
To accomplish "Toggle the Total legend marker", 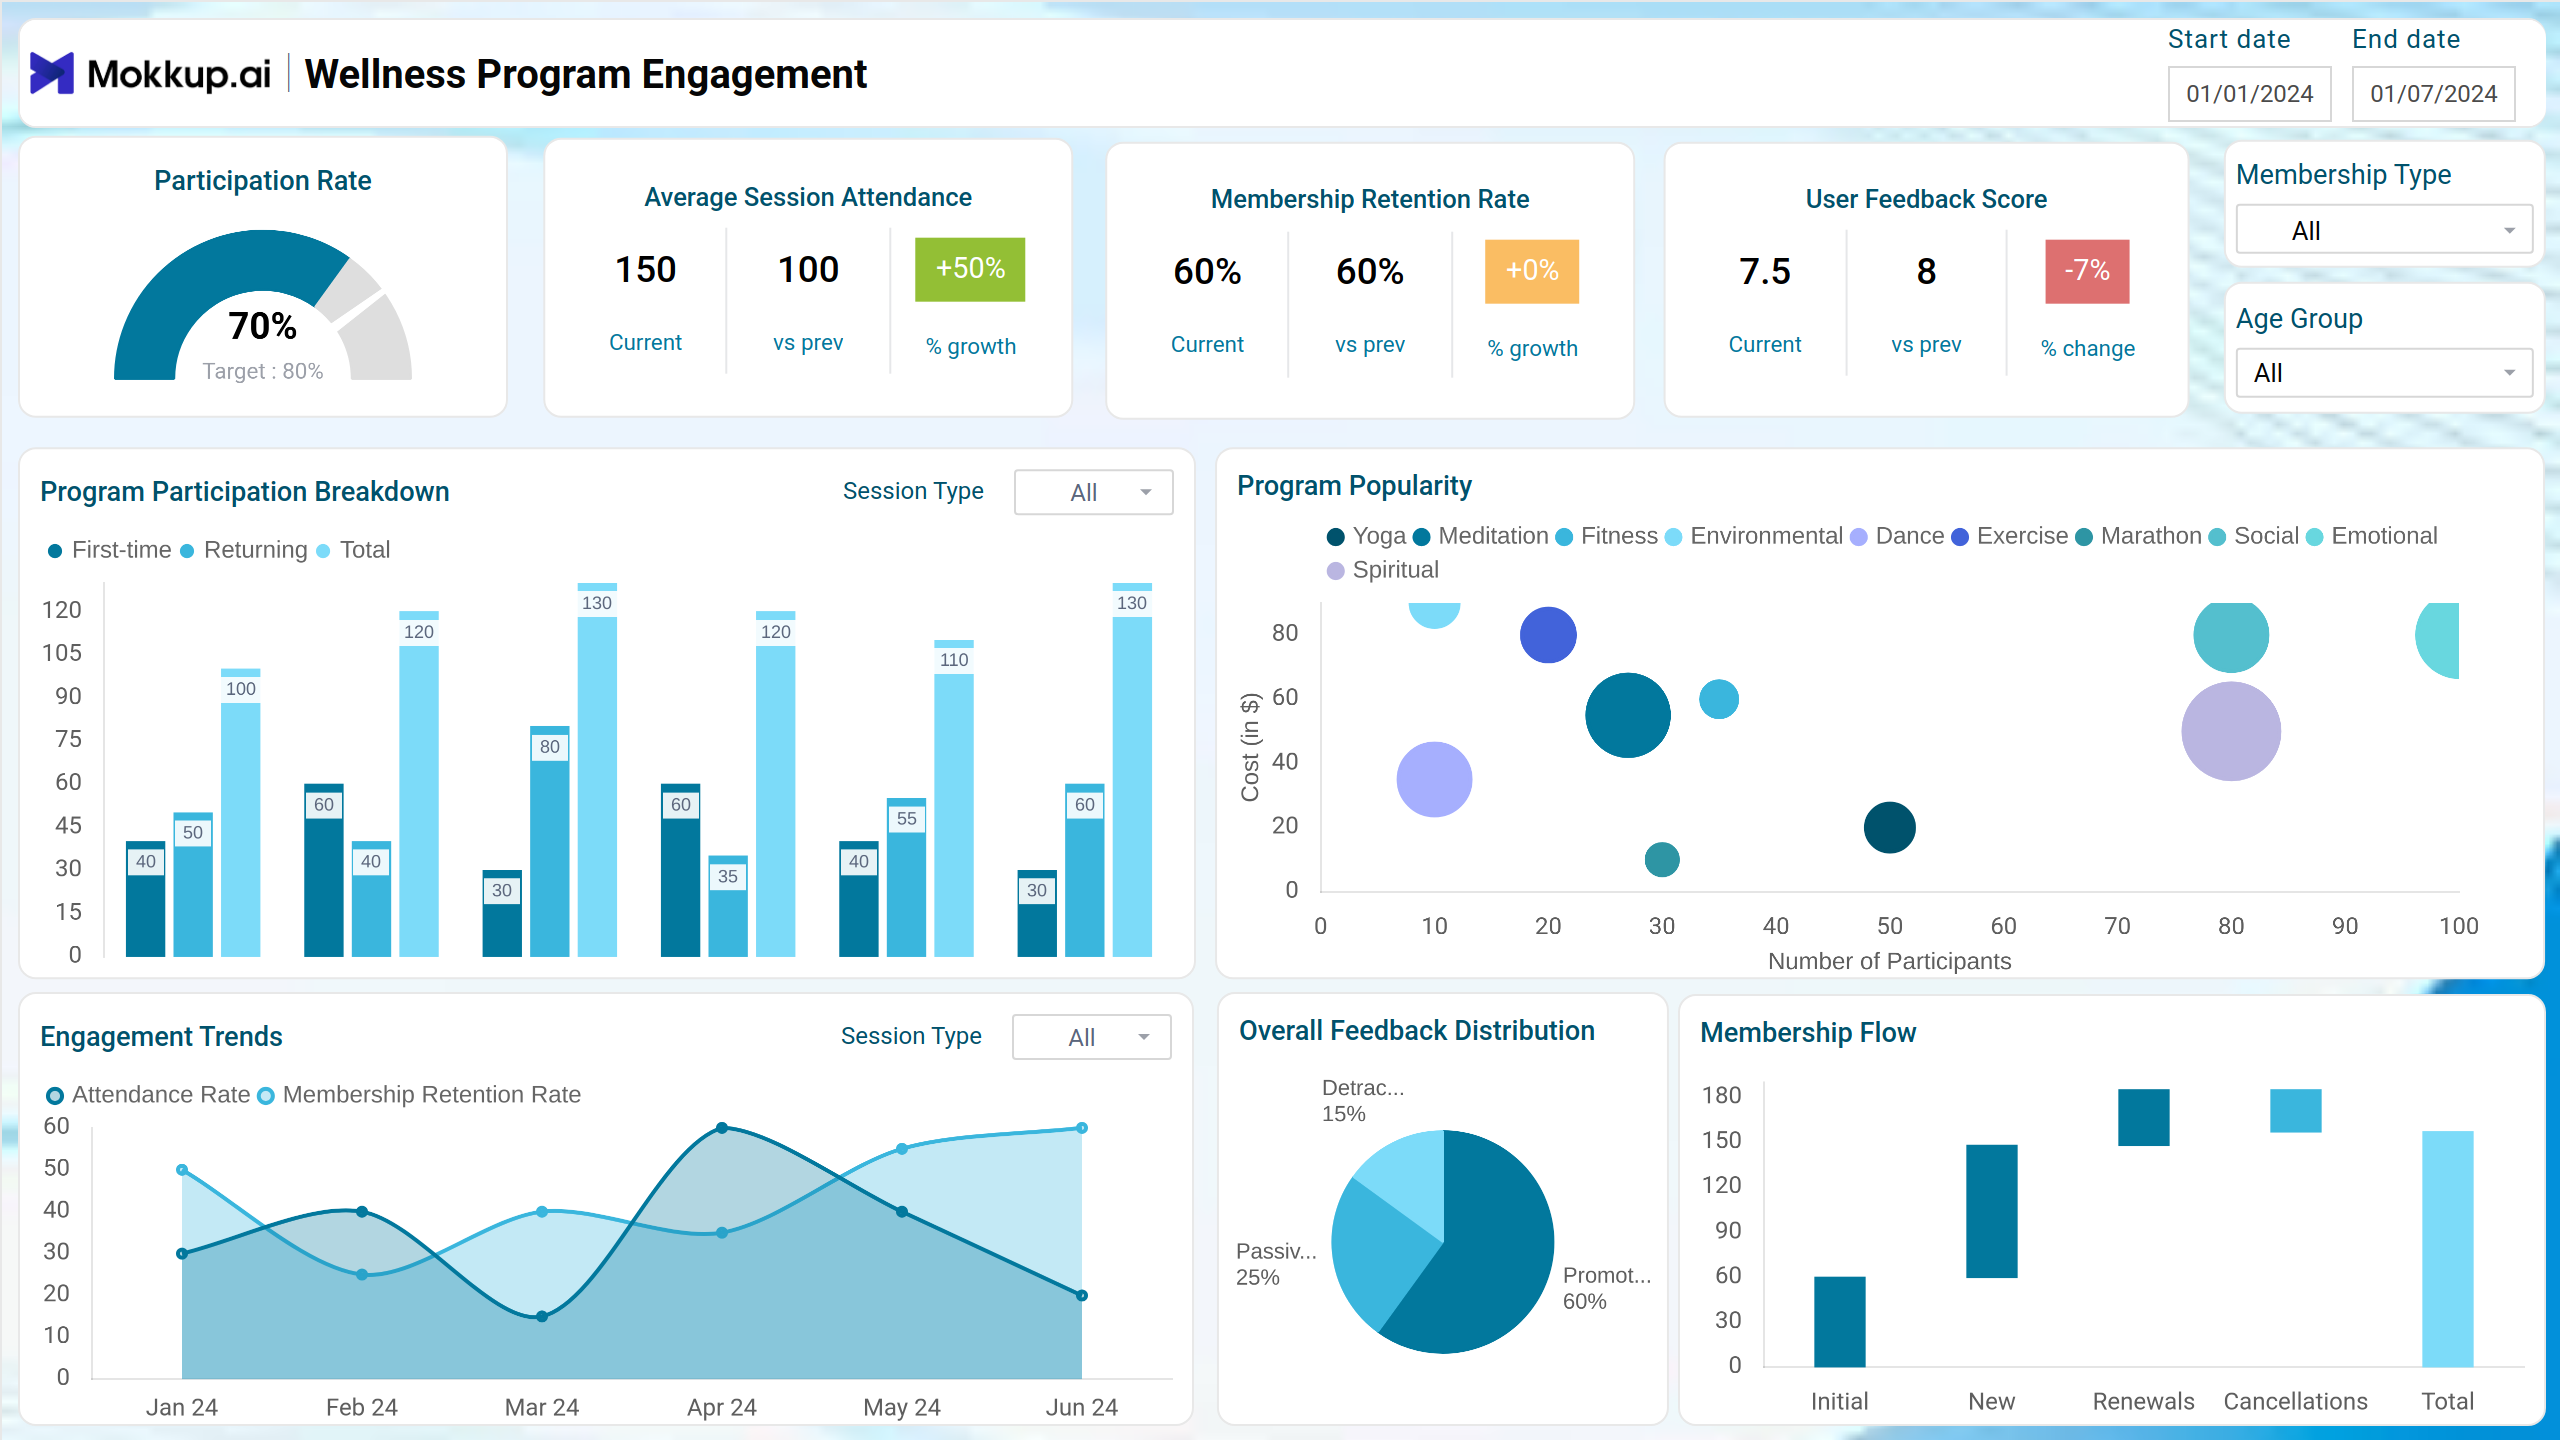I will click(323, 551).
